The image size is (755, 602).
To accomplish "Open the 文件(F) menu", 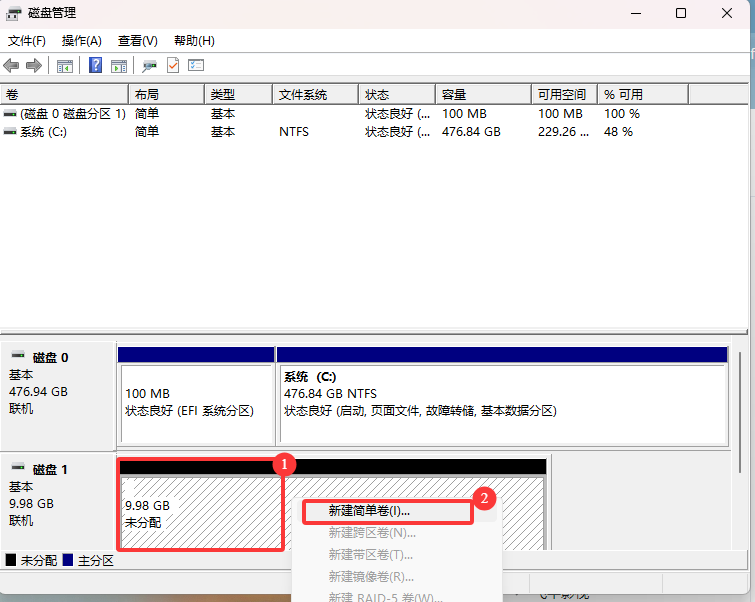I will 27,41.
